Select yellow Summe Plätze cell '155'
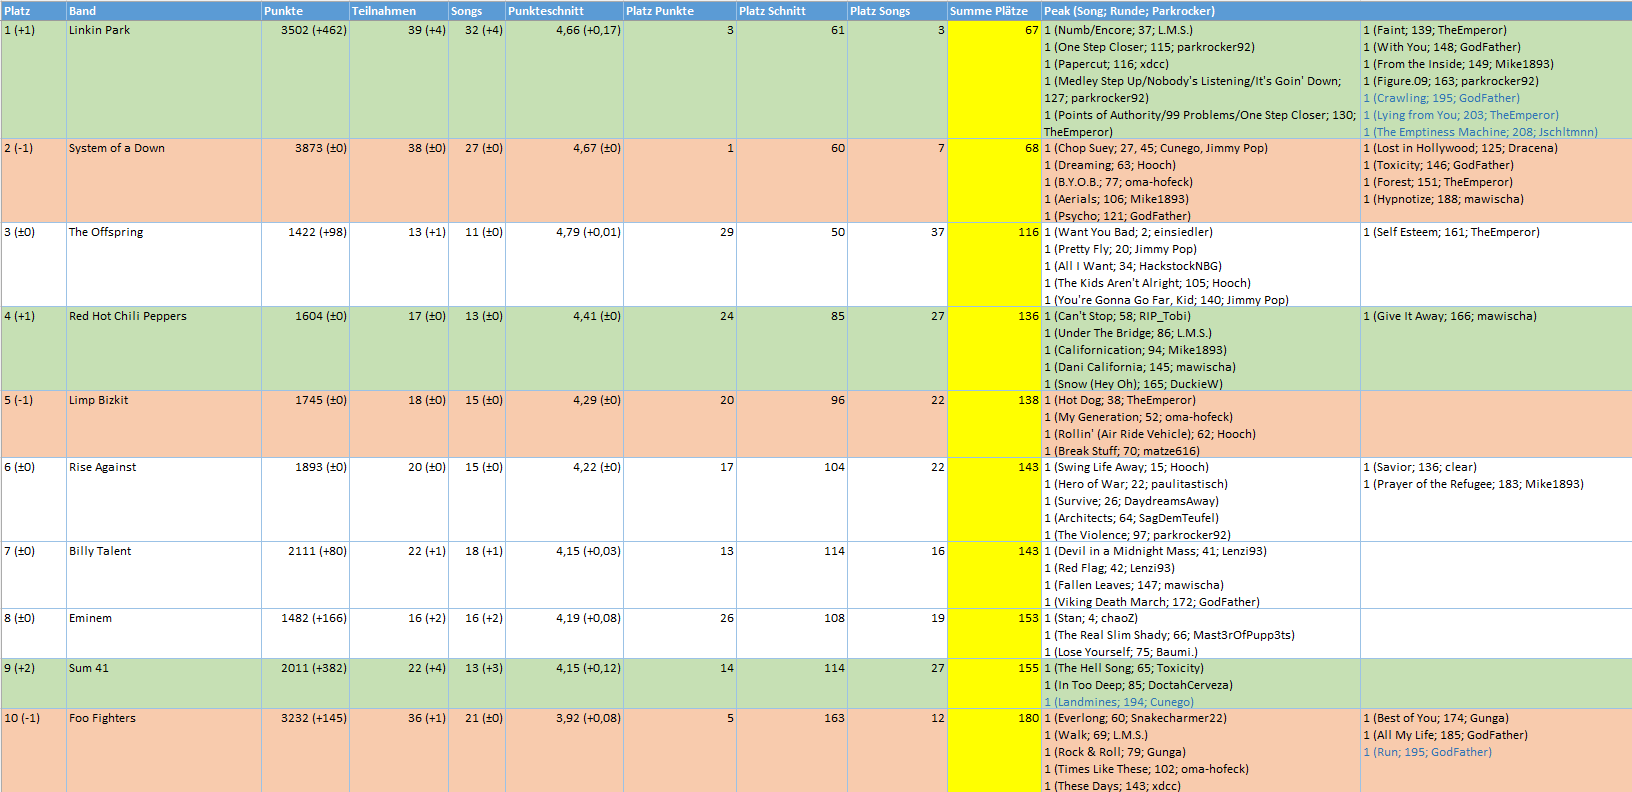This screenshot has height=792, width=1632. [994, 684]
